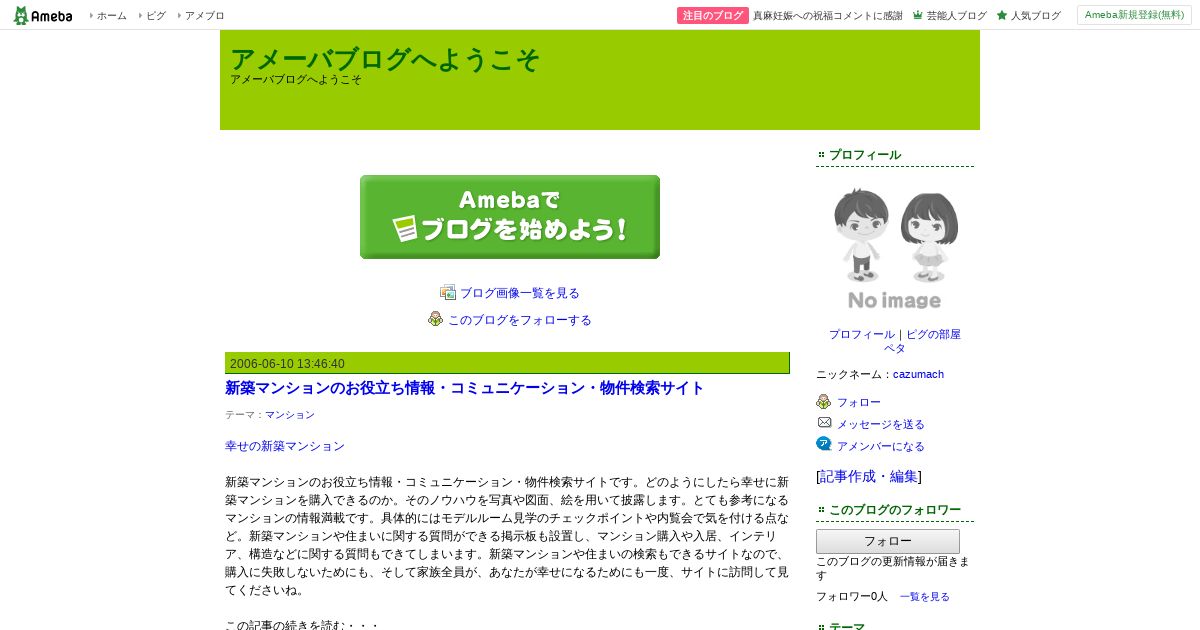Click the No image profile picture
This screenshot has width=1200, height=630.
[895, 247]
